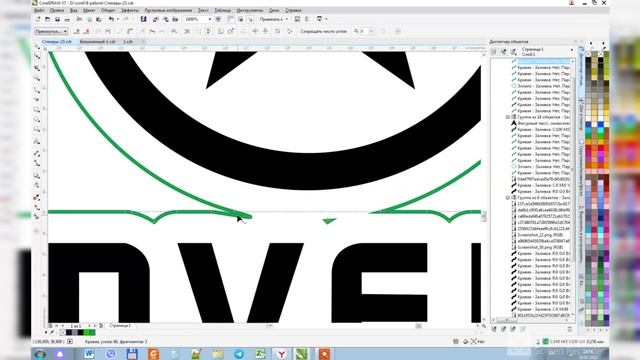Toggle Show Grid in the toolbar

pos(240,19)
